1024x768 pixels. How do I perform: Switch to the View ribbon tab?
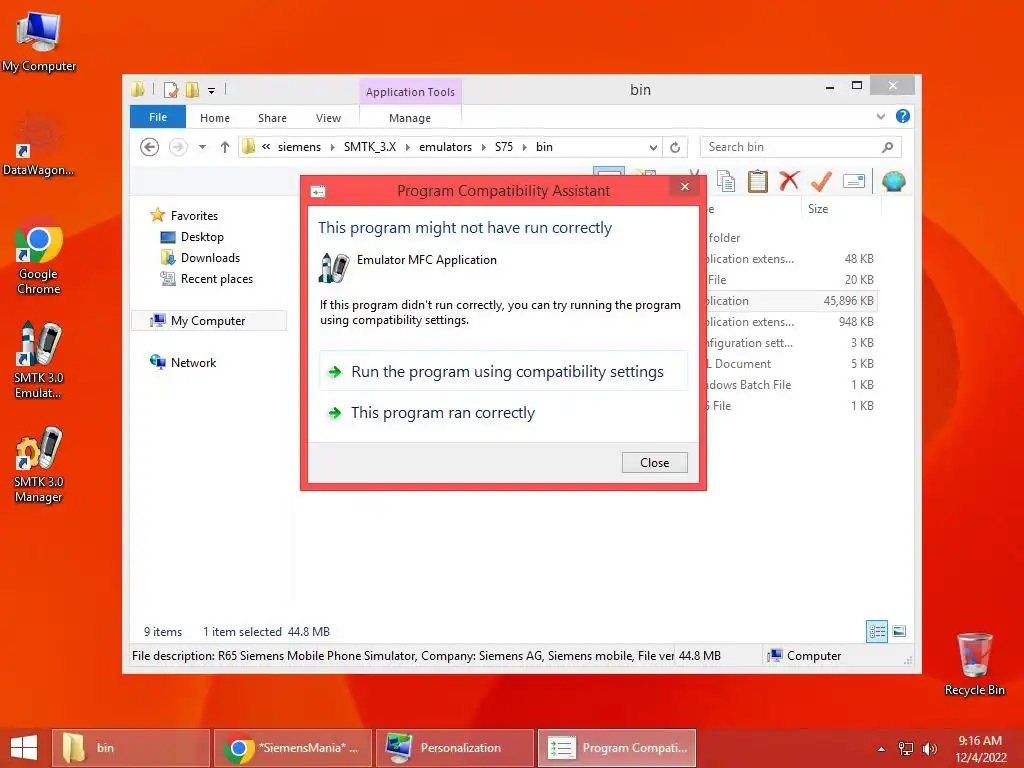pyautogui.click(x=328, y=118)
